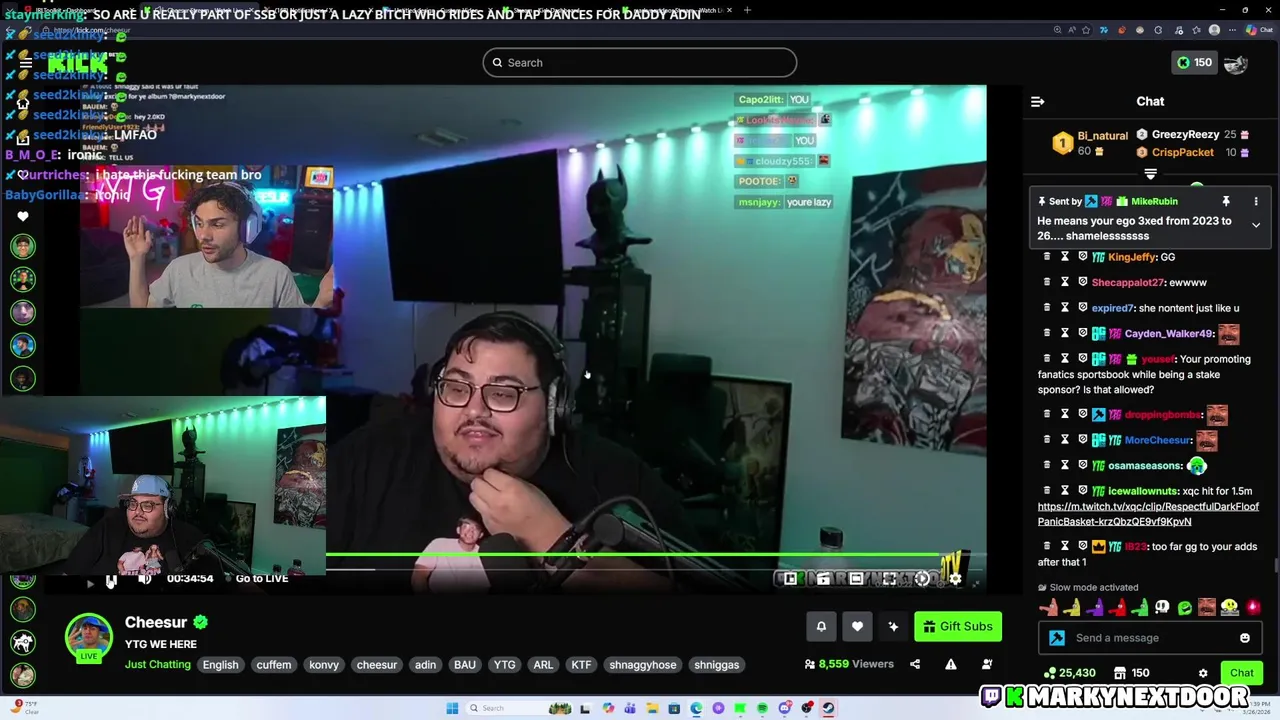Open the channel points showing 25,430
The image size is (1280, 720).
(1069, 673)
